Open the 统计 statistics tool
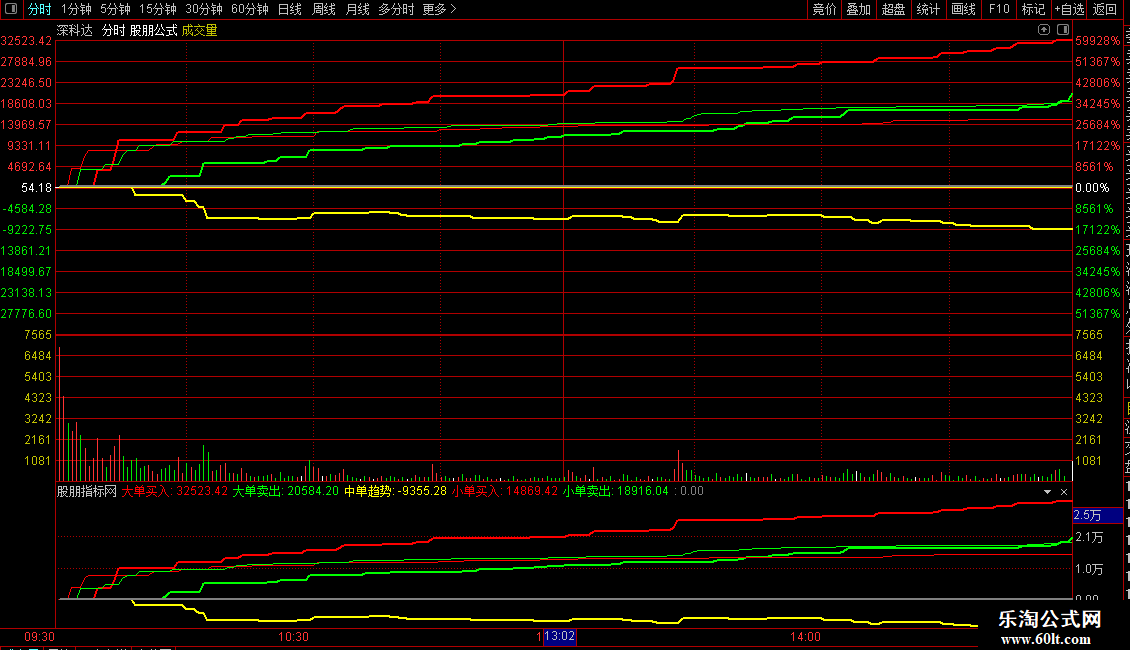 927,9
